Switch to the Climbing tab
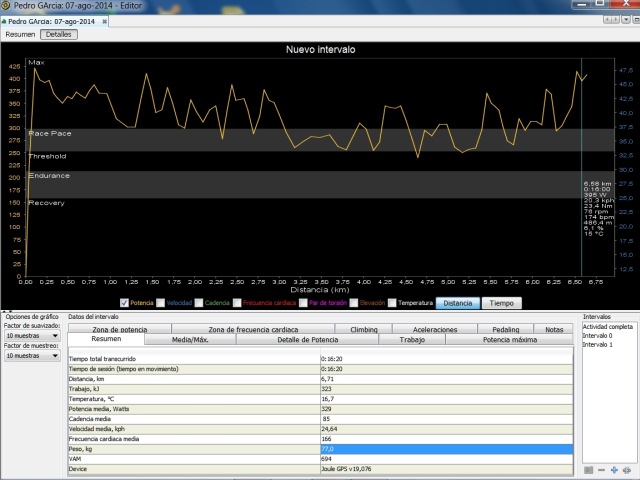 (x=364, y=329)
